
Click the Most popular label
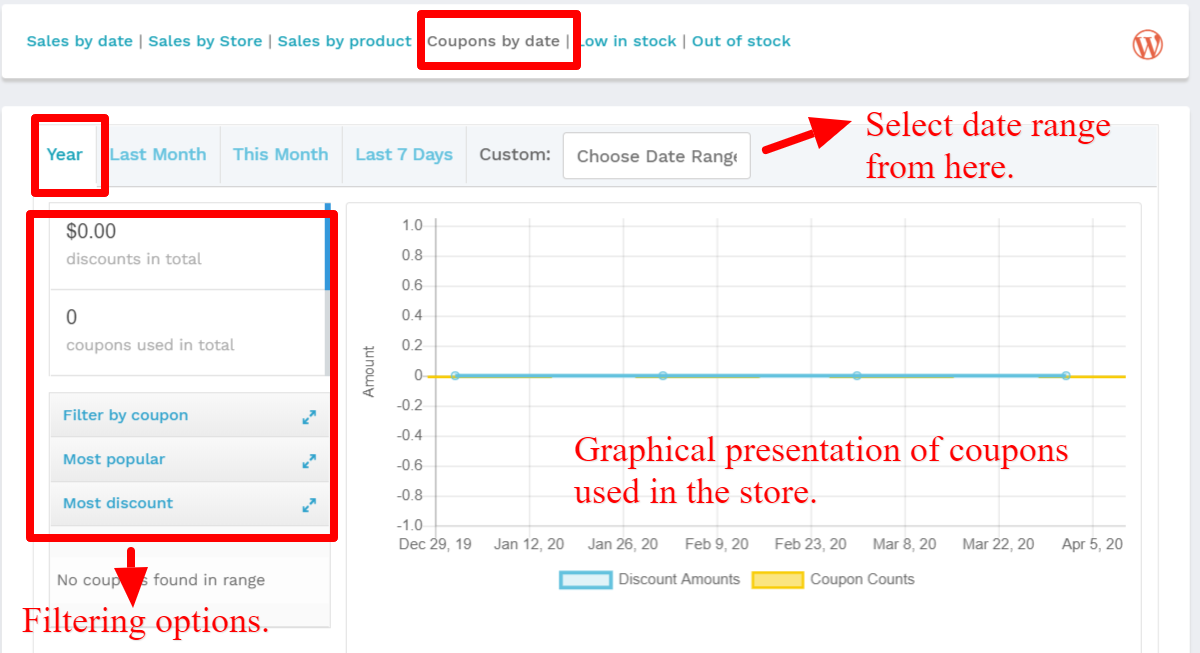point(114,459)
